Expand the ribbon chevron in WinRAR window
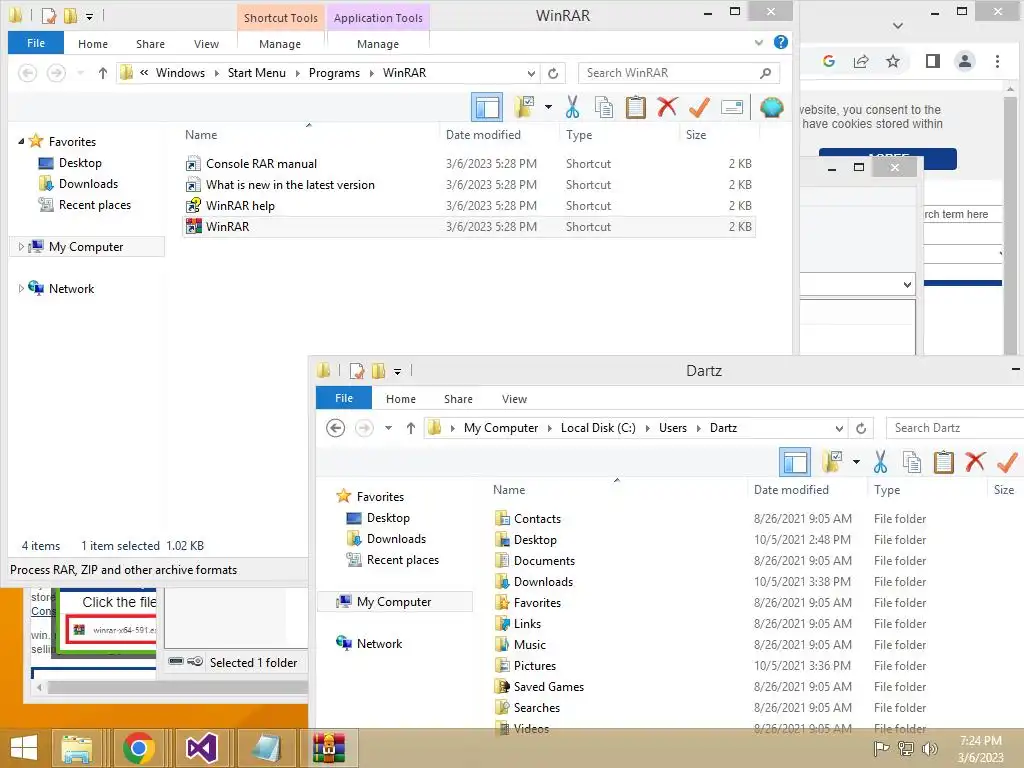This screenshot has width=1024, height=768. pos(758,43)
